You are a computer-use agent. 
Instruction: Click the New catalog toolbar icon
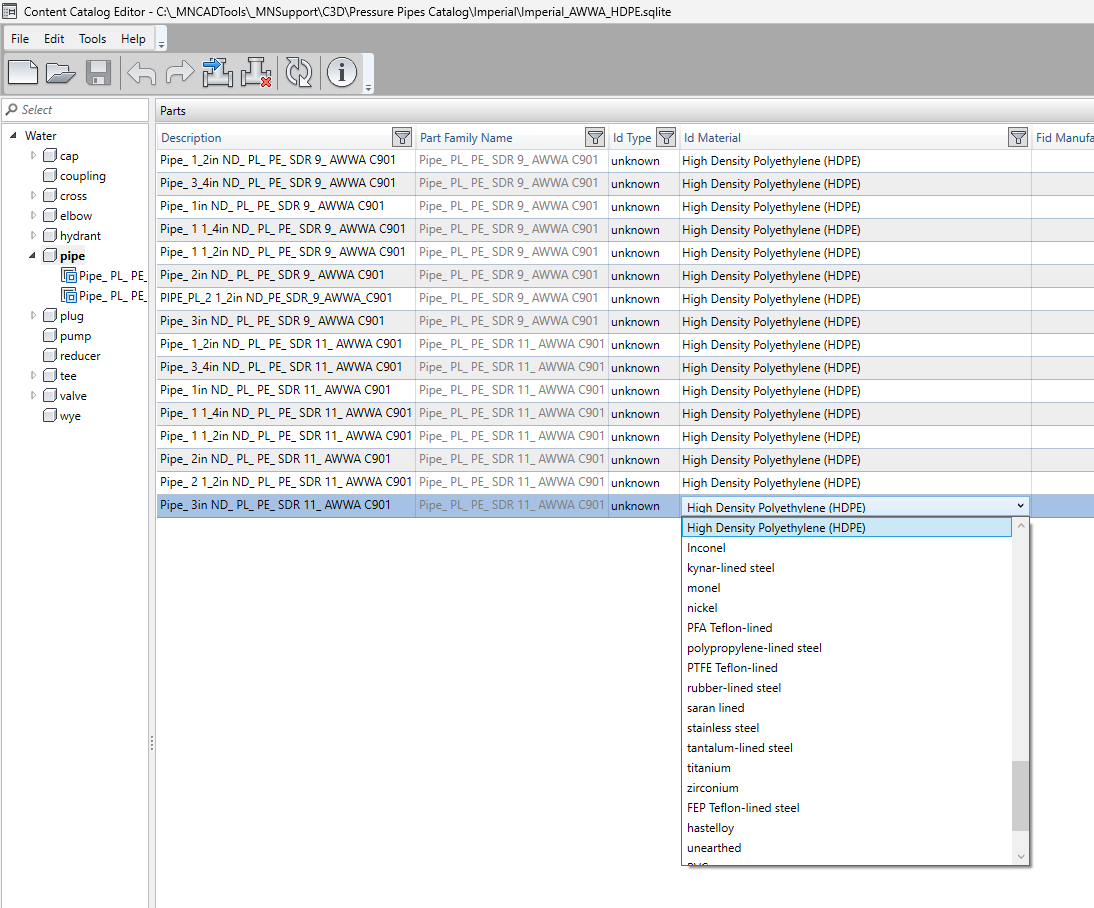click(x=23, y=73)
